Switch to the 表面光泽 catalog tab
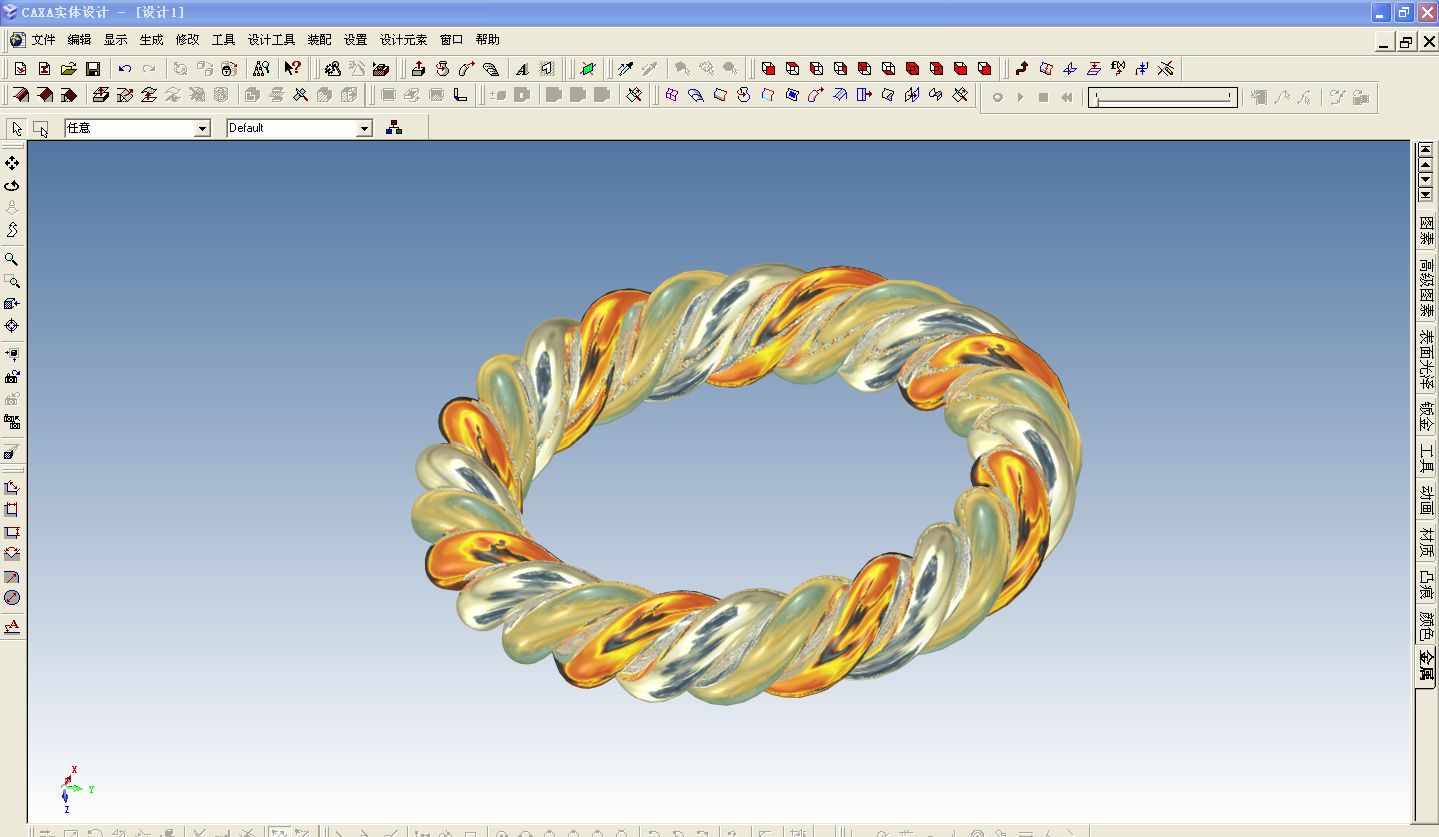Screen dimensions: 1439x837 1426,360
